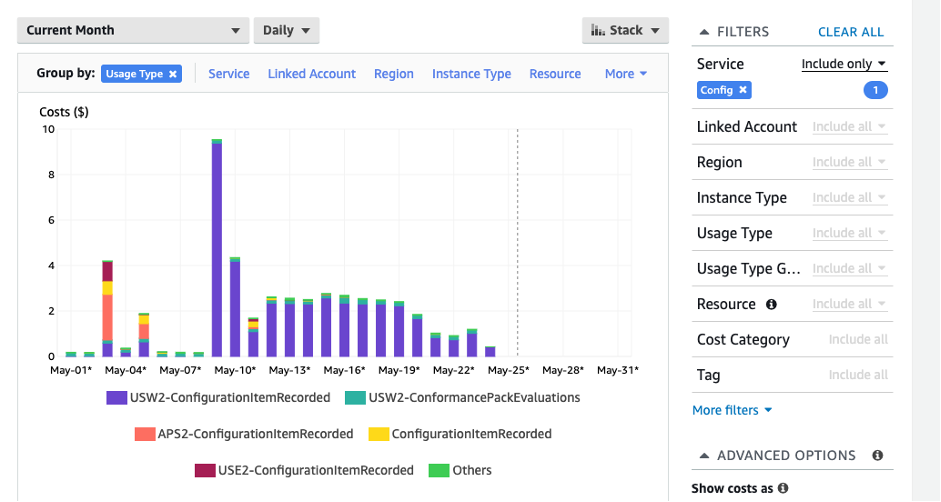Open Usage Type Group Include all dropdown
941x502 pixels.
point(849,268)
